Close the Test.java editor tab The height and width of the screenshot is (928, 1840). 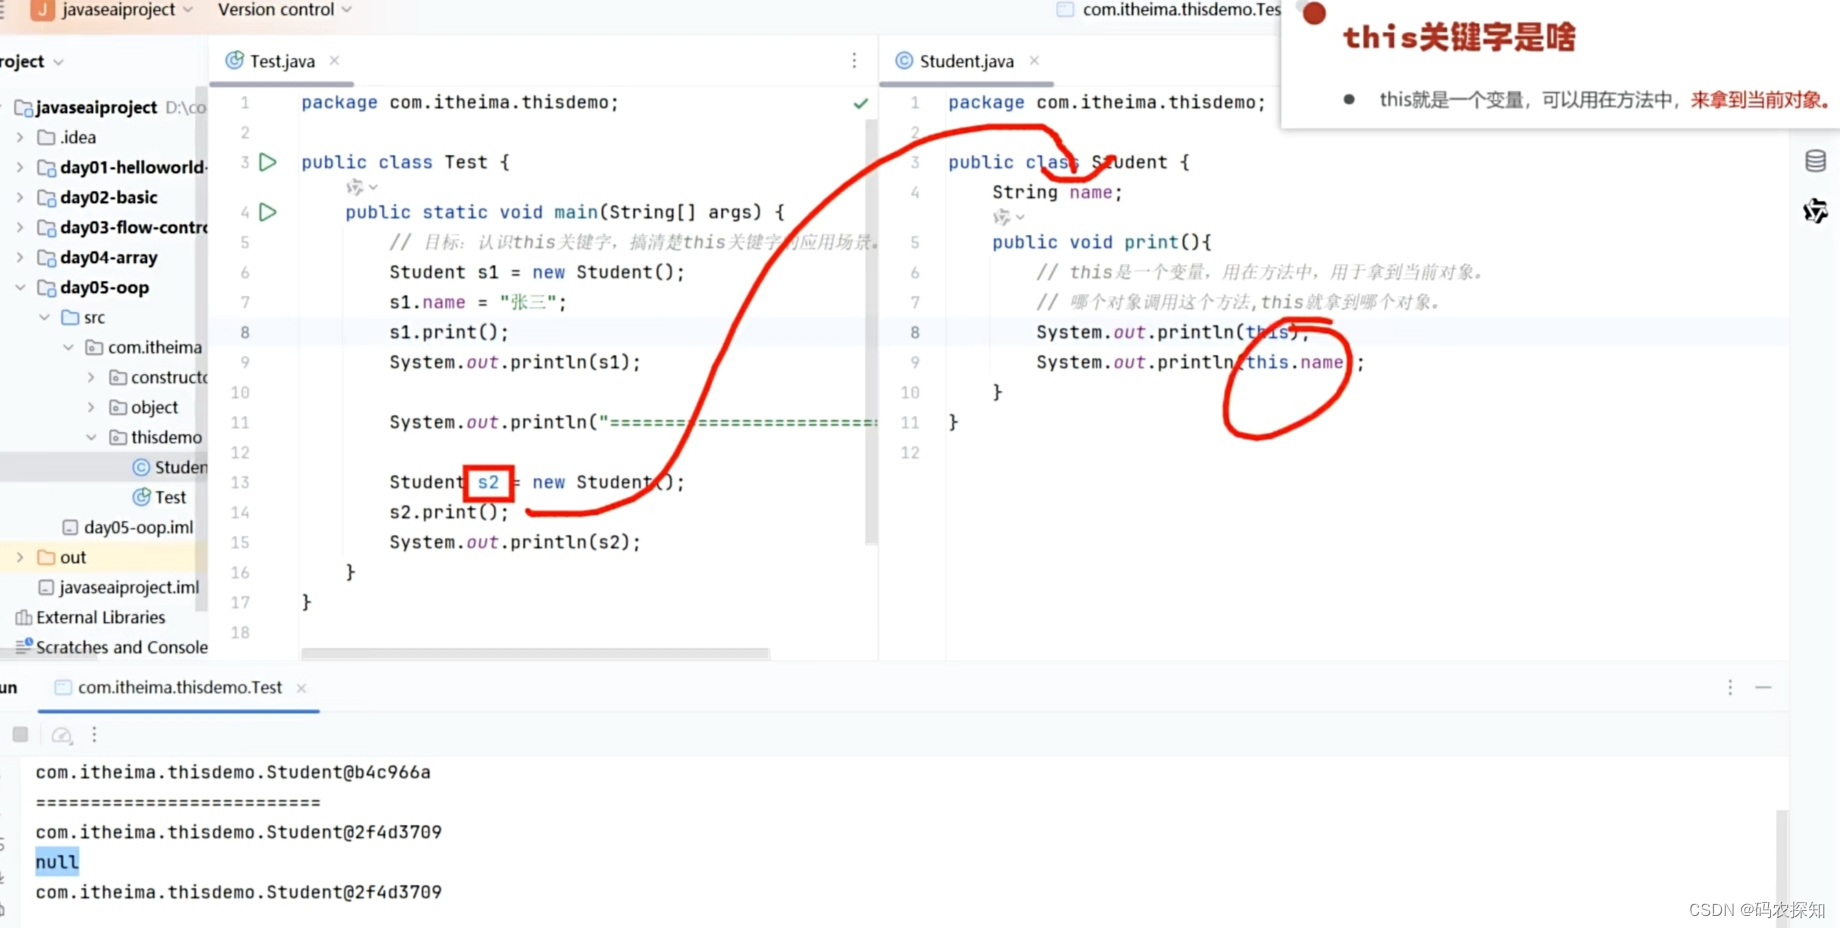[x=335, y=61]
